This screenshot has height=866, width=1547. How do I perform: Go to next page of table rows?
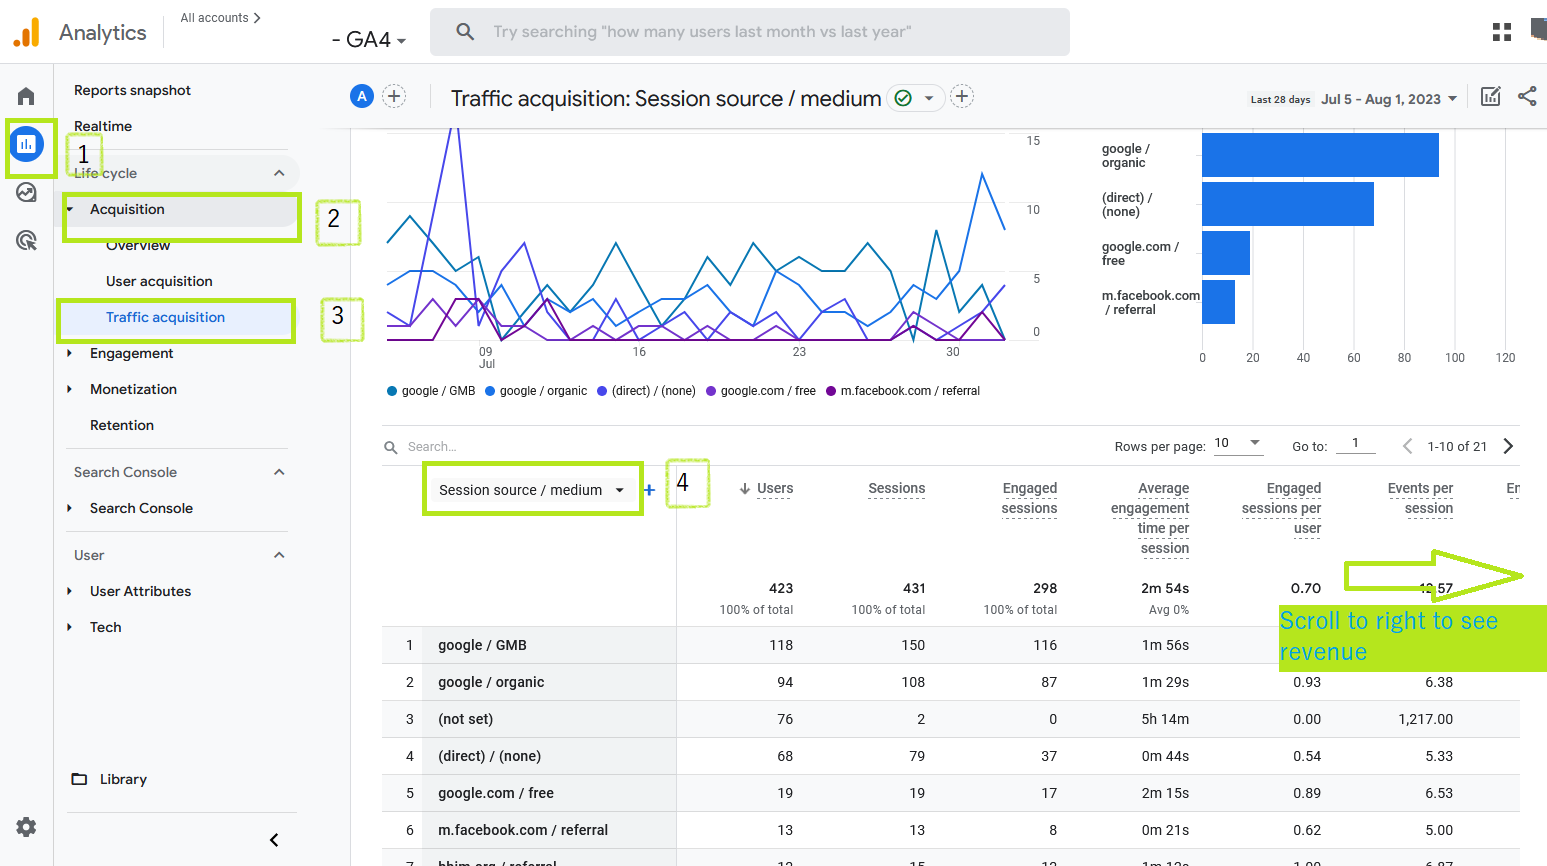pos(1508,446)
